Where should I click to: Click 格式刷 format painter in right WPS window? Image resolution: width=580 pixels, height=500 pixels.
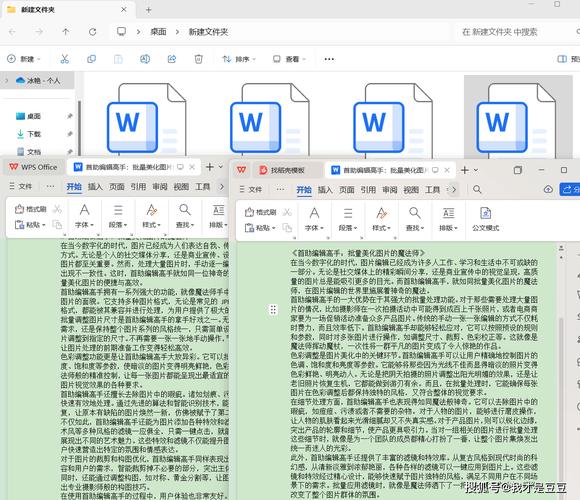click(261, 212)
